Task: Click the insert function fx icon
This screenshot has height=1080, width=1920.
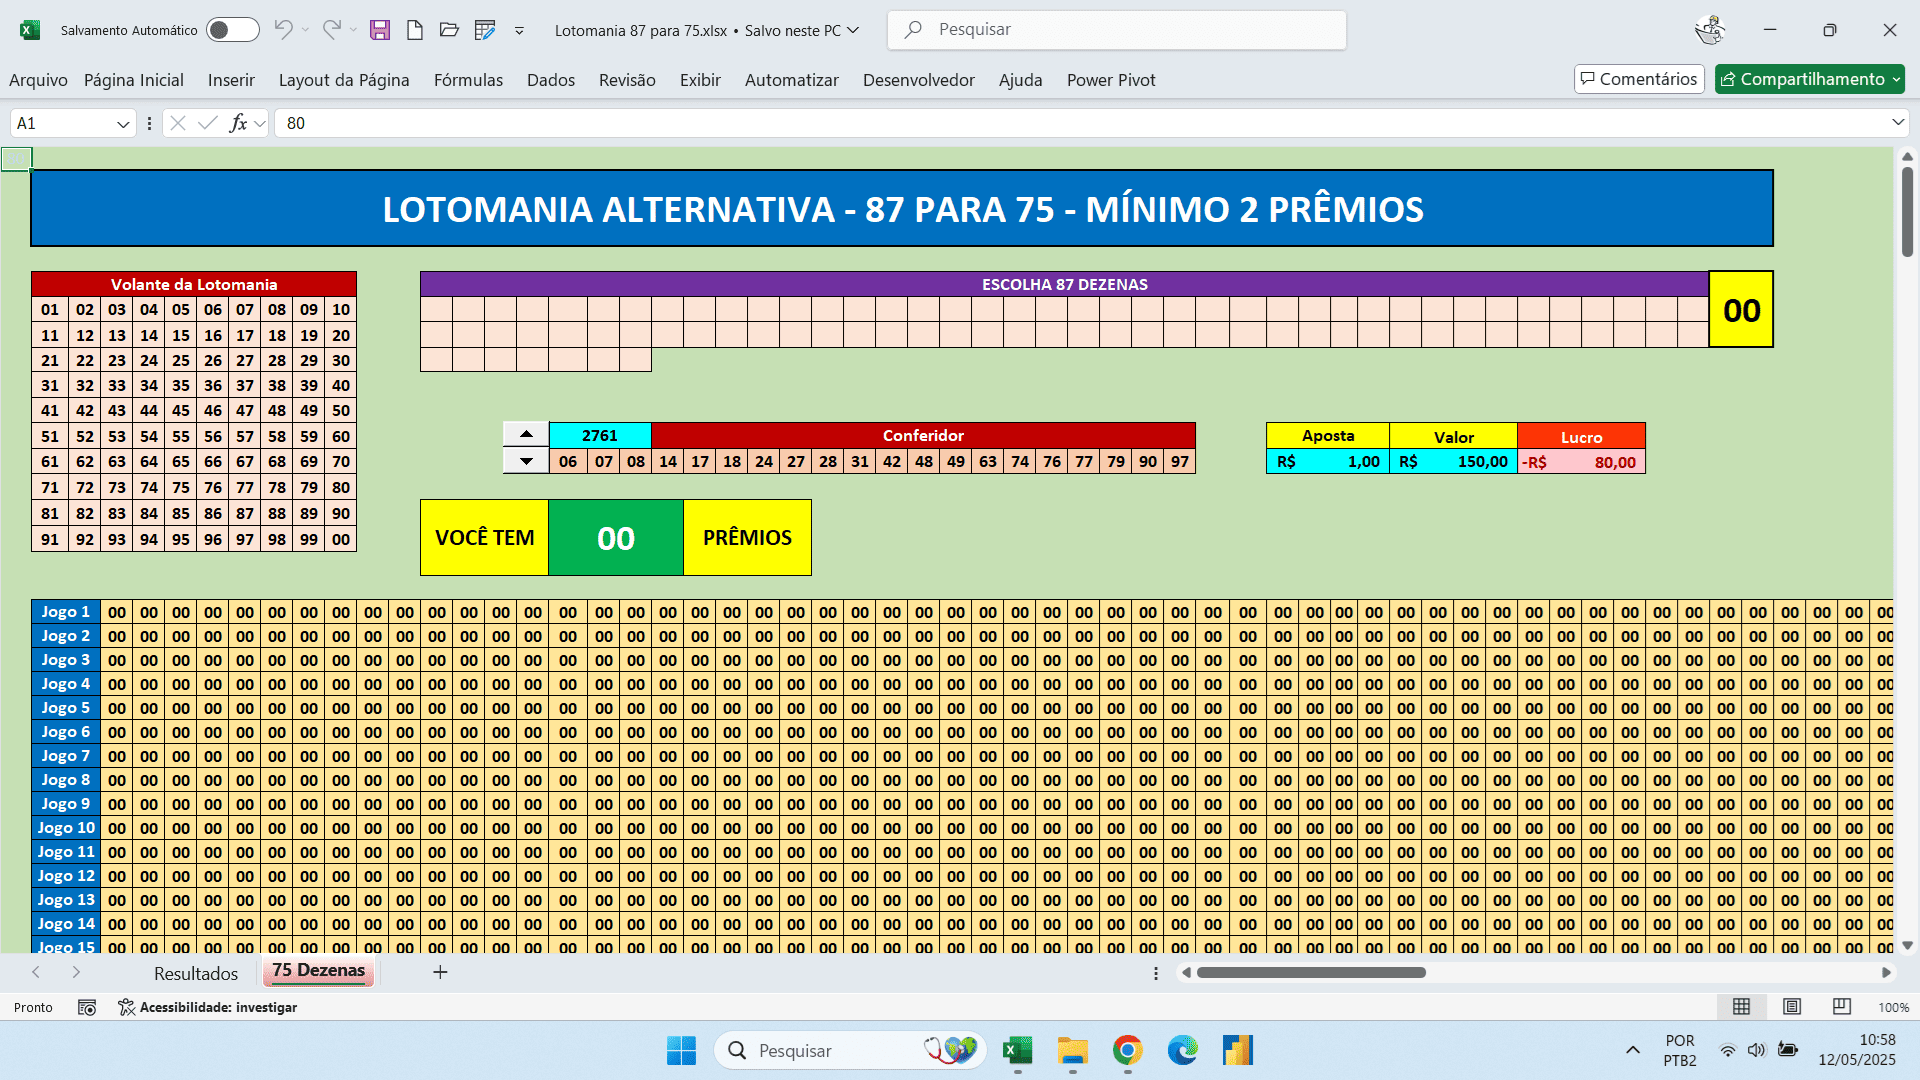Action: [x=238, y=123]
